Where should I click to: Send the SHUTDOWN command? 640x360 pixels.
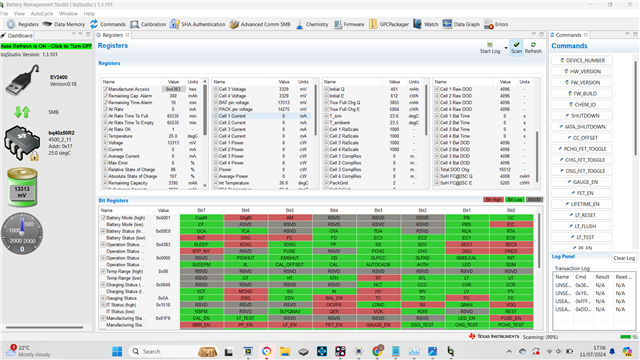582,116
